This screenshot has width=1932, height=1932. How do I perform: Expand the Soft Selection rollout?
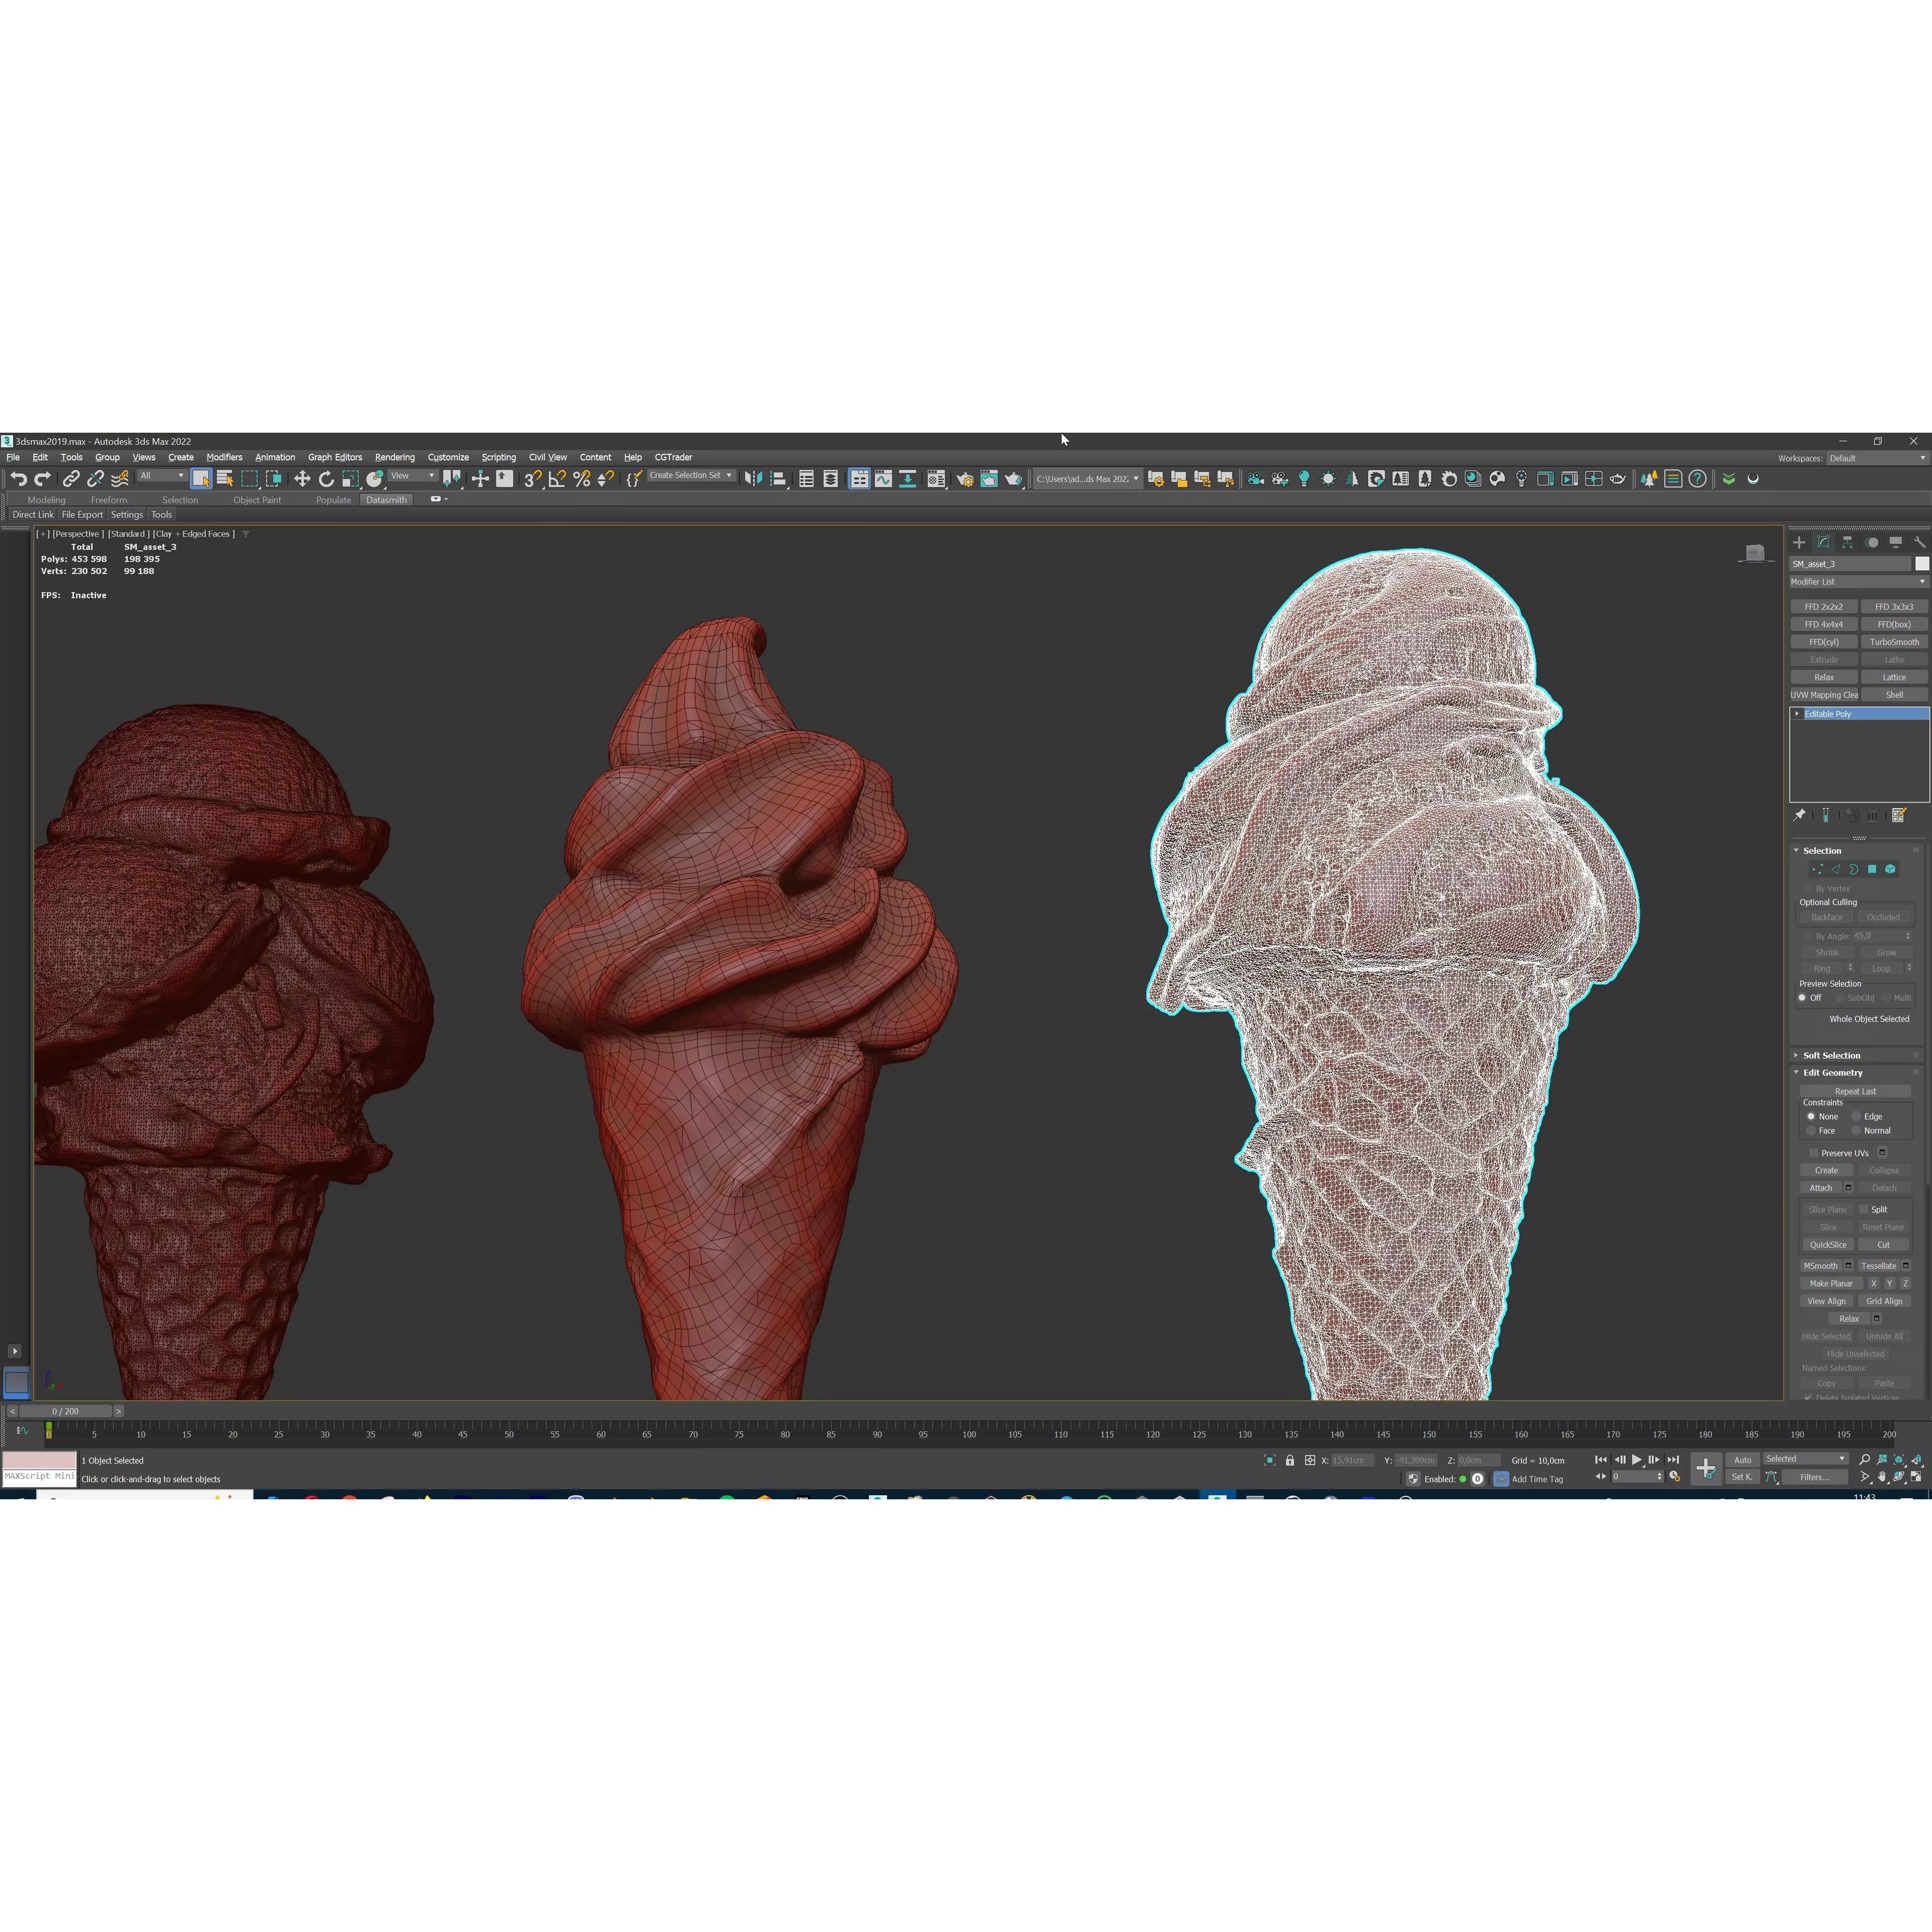point(1831,1055)
